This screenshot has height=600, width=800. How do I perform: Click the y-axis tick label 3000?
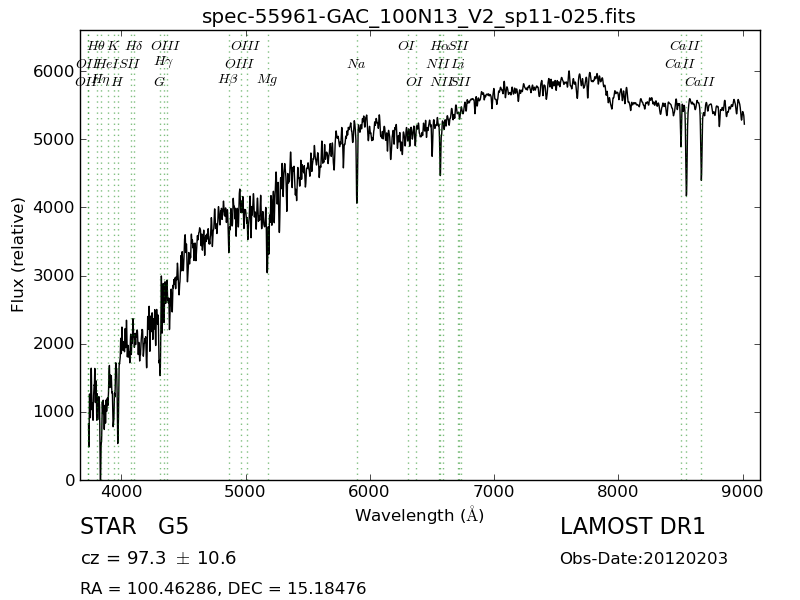point(54,276)
